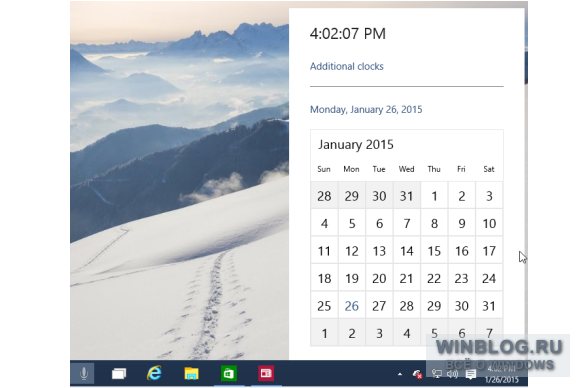
Task: Select date 13 in the calendar
Action: click(x=379, y=251)
